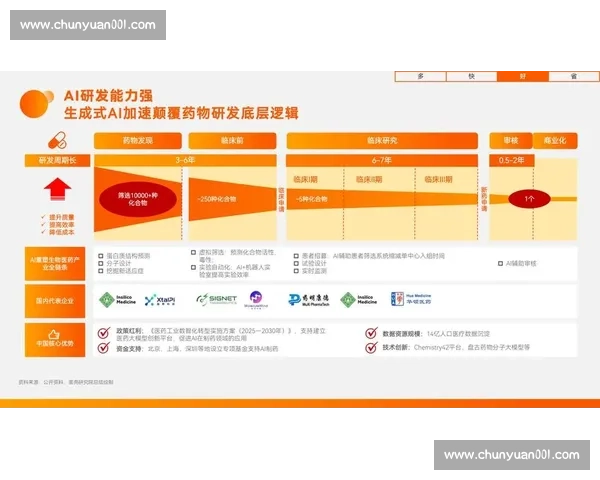Select the 药物发现 stage header
The image size is (600, 480).
click(138, 140)
